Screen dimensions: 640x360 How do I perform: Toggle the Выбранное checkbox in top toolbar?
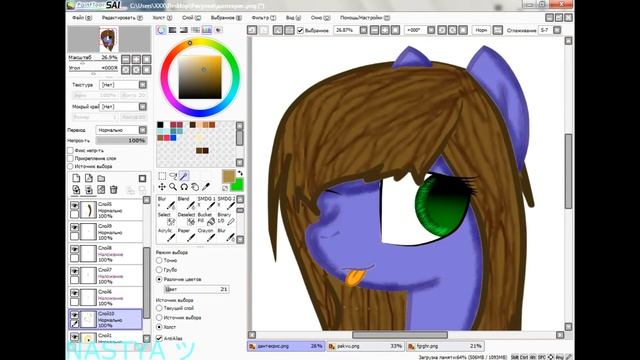tap(300, 30)
